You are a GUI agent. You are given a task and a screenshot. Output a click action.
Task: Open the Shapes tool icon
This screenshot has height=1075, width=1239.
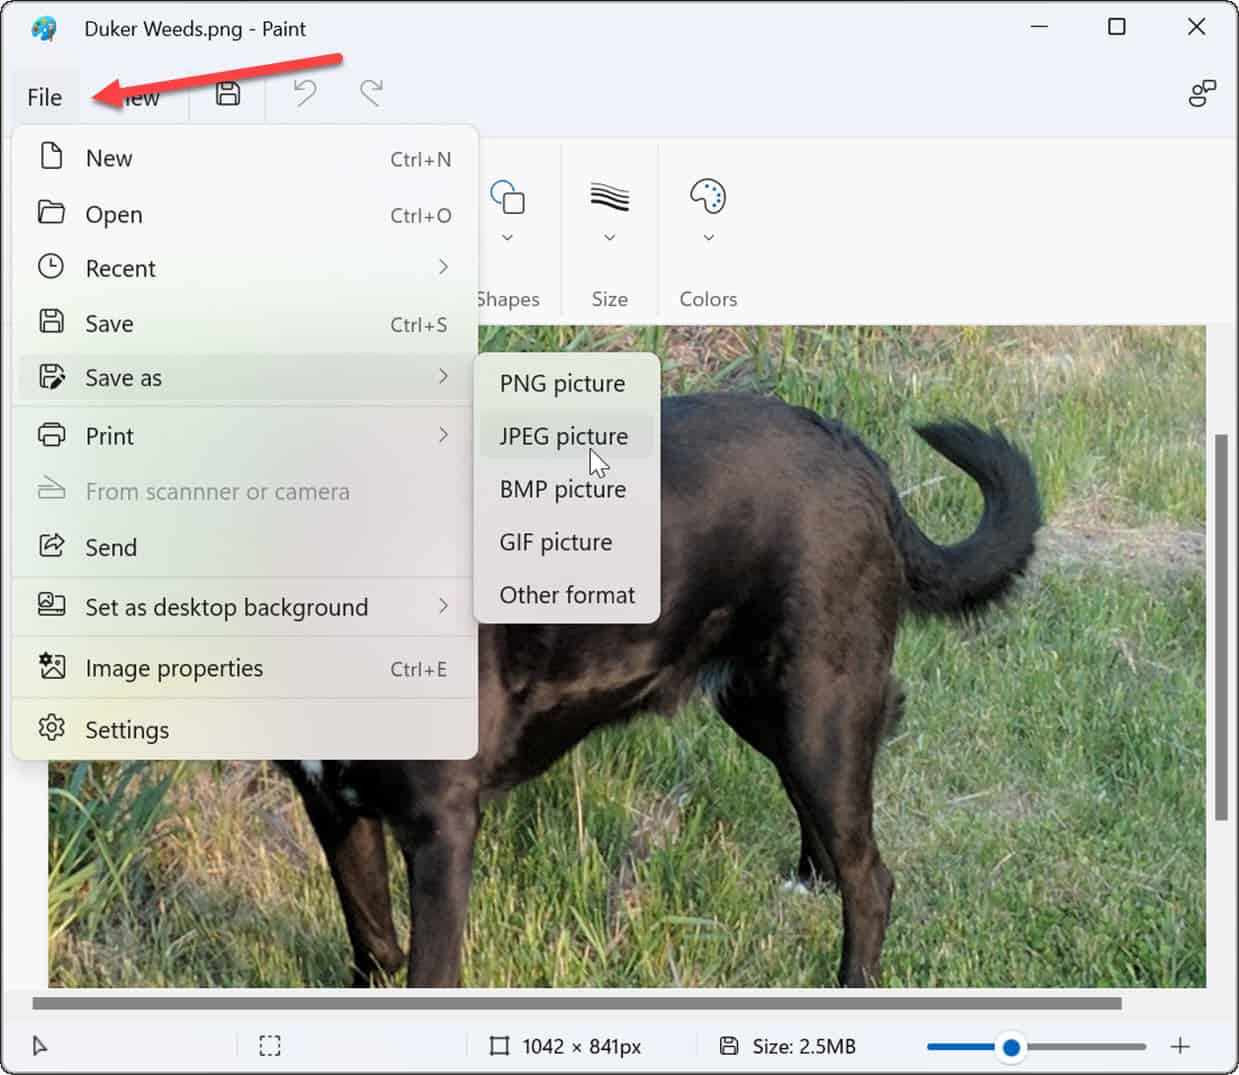[x=508, y=197]
